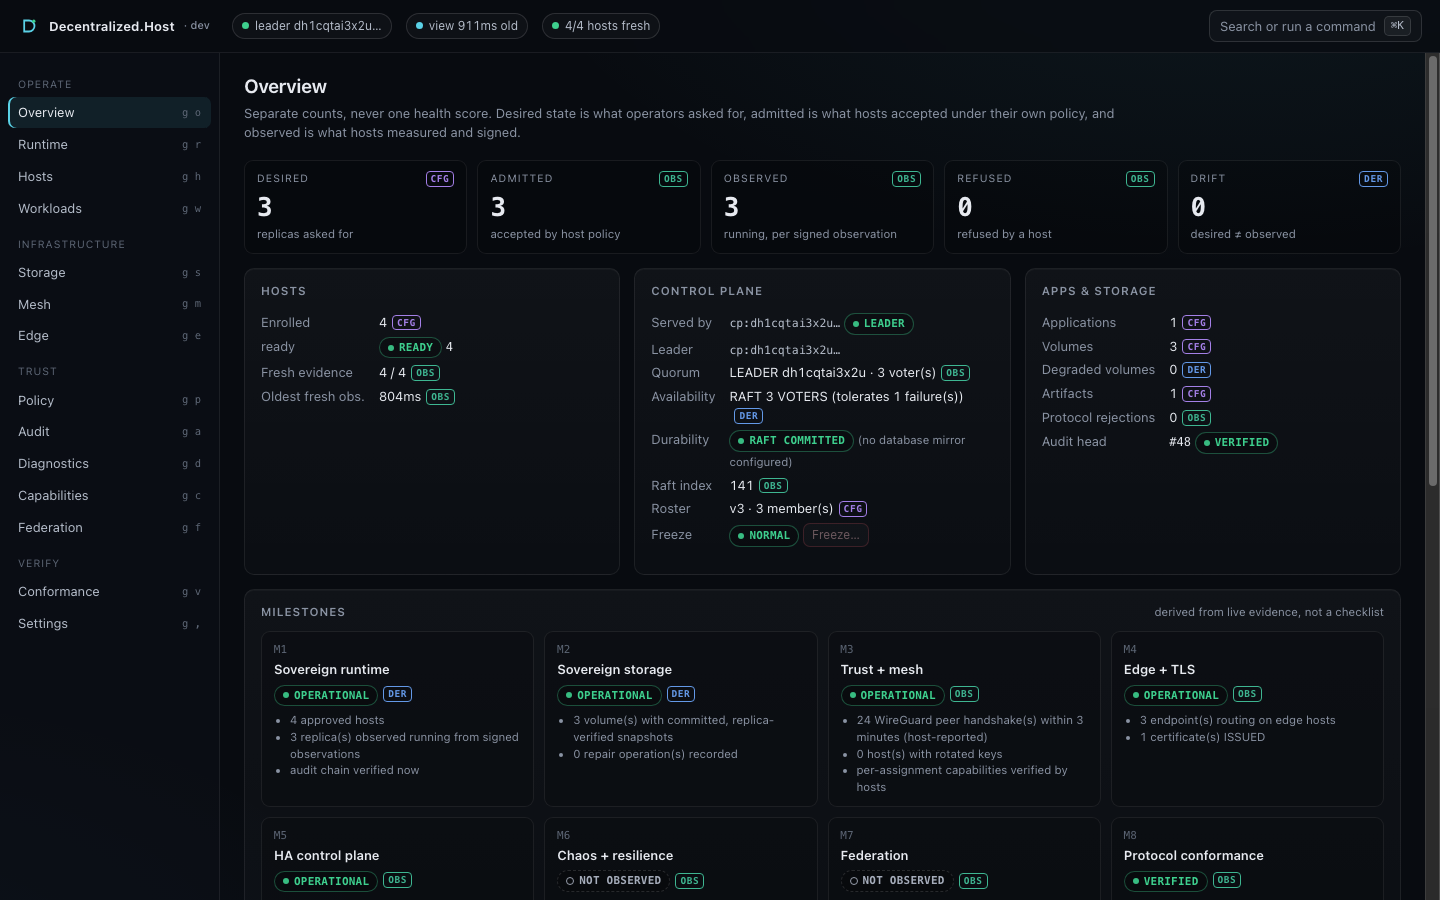Click the OPERATIONAL badge on Sovereign runtime
This screenshot has width=1440, height=900.
click(326, 695)
